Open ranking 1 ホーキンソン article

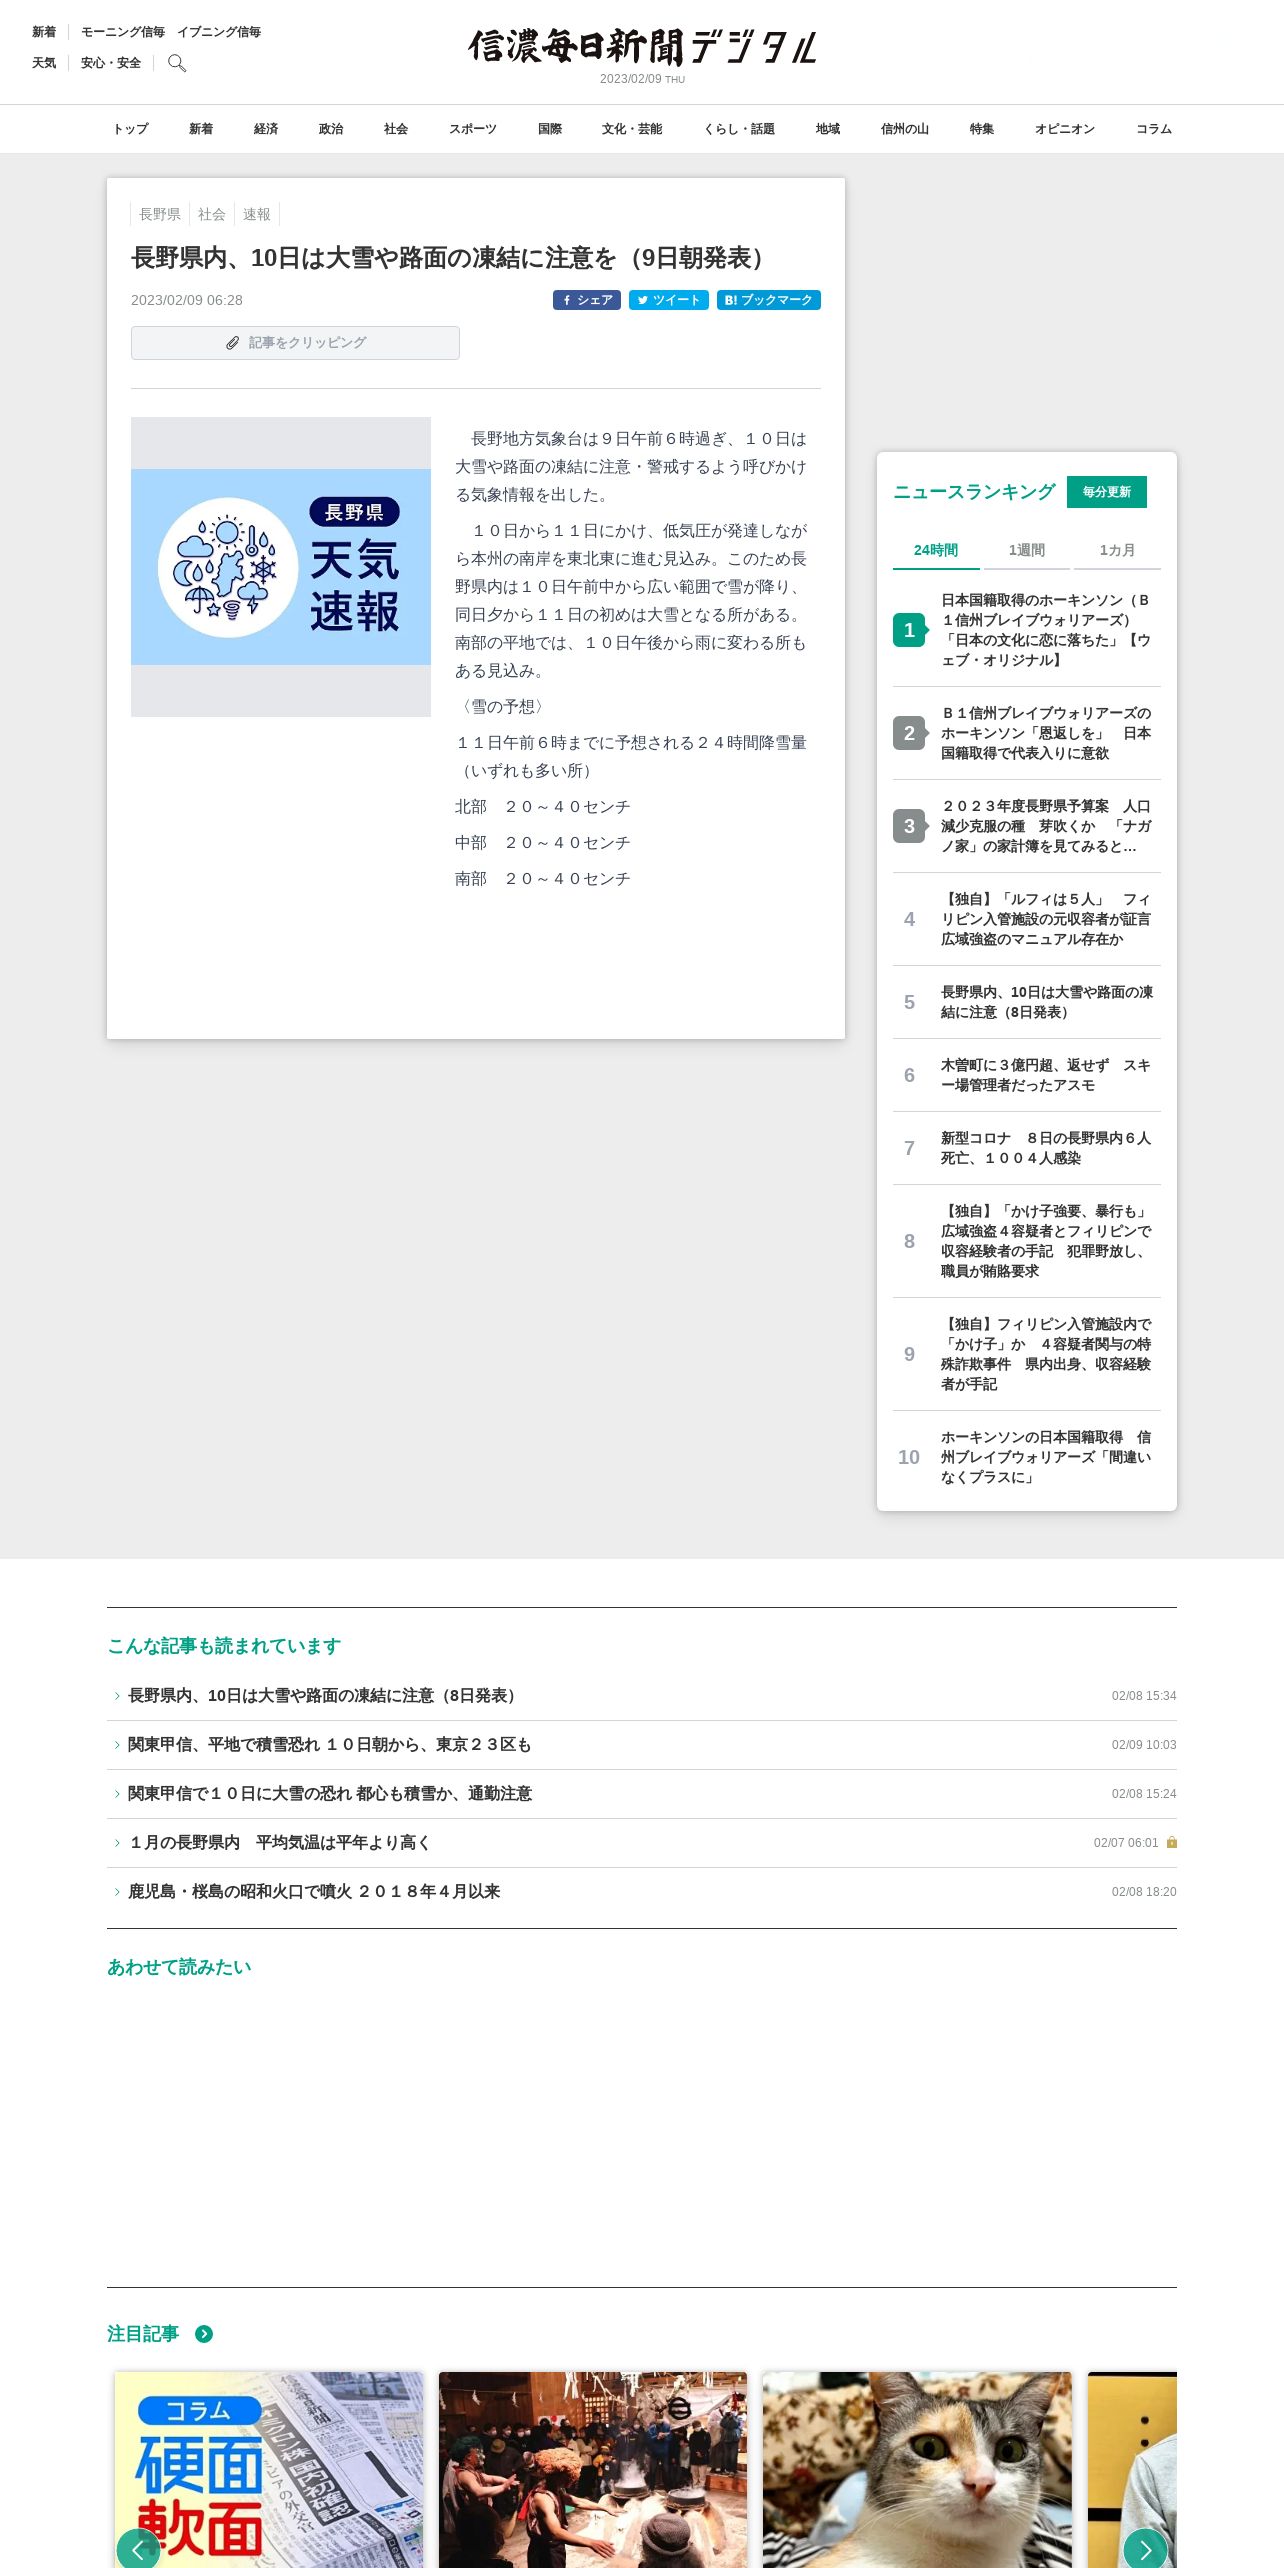(1027, 630)
